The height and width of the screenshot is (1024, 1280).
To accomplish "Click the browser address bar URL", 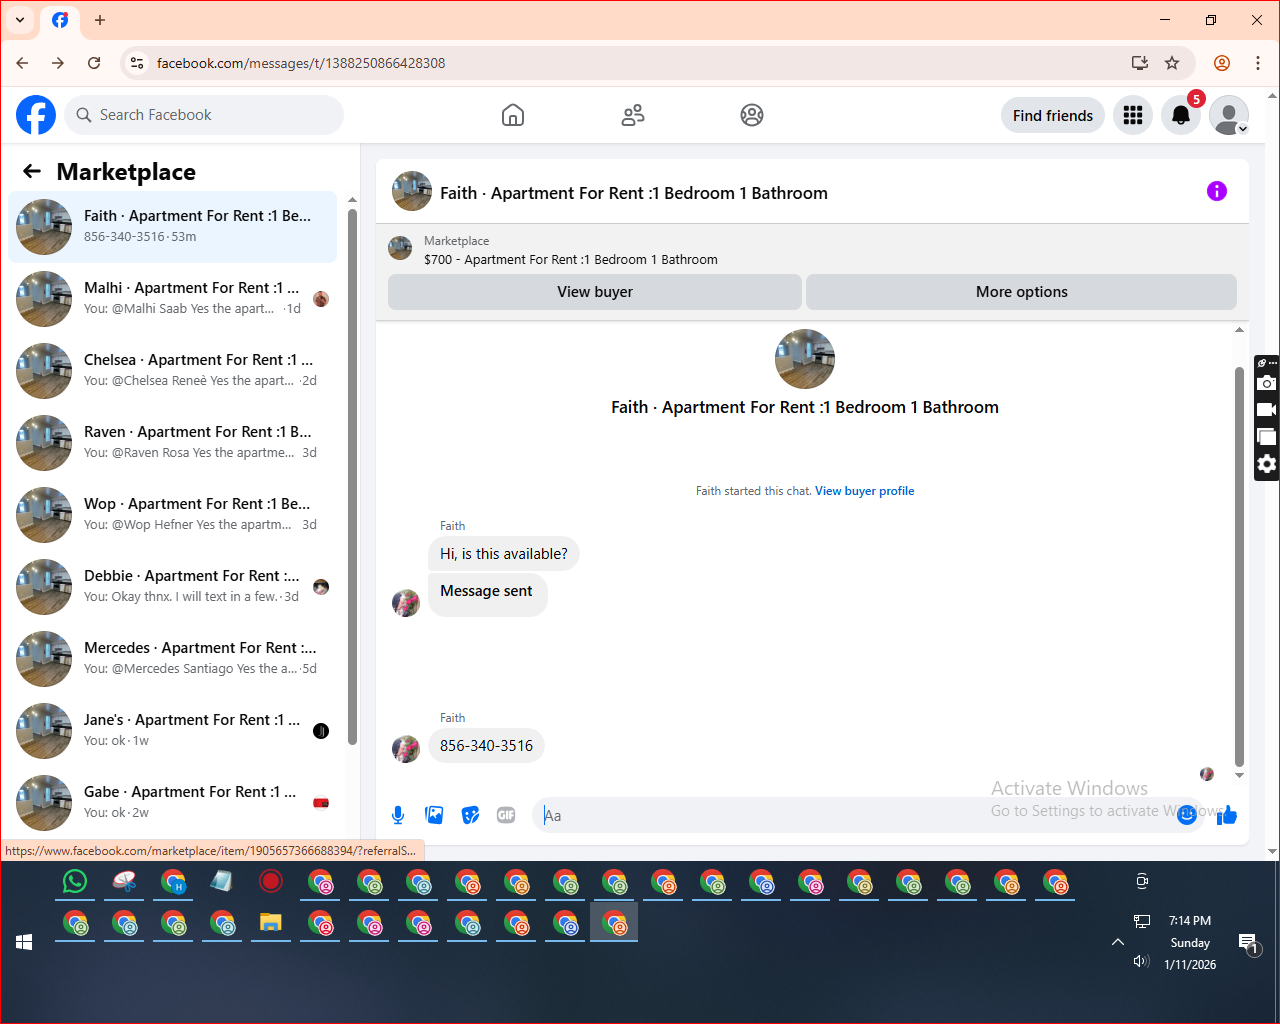I will click(x=301, y=63).
